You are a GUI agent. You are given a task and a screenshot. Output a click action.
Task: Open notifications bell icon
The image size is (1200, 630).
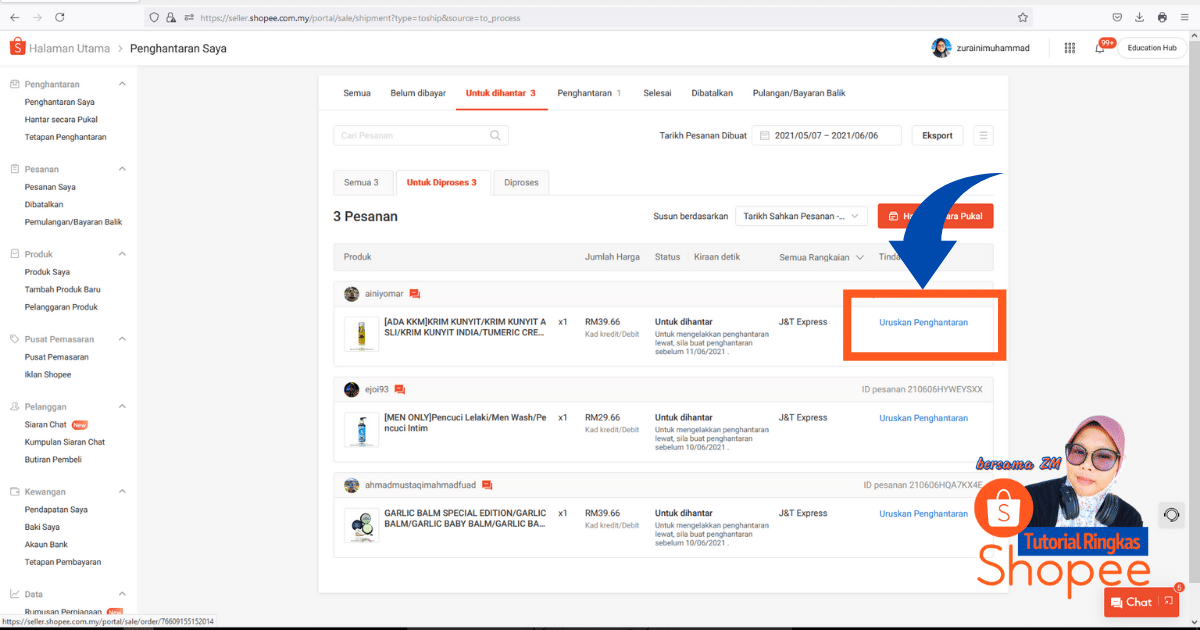[x=1100, y=48]
